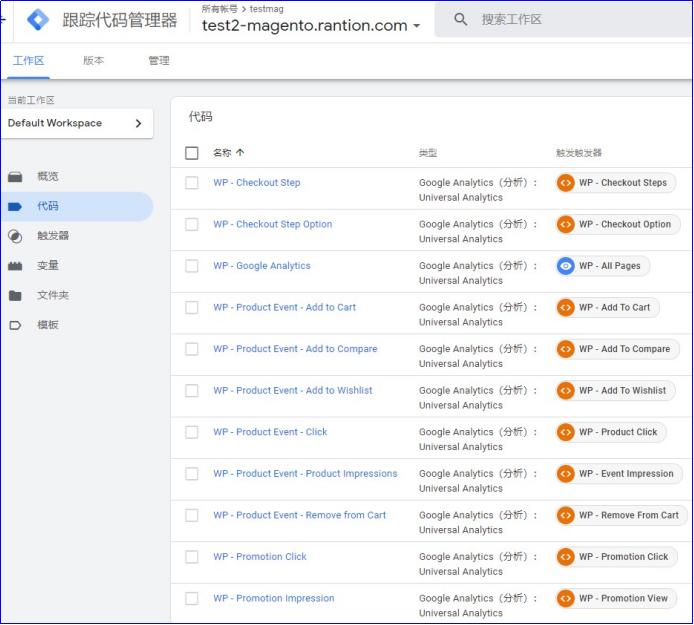Click the orange icon of WP - Promotion Click trigger

click(565, 557)
